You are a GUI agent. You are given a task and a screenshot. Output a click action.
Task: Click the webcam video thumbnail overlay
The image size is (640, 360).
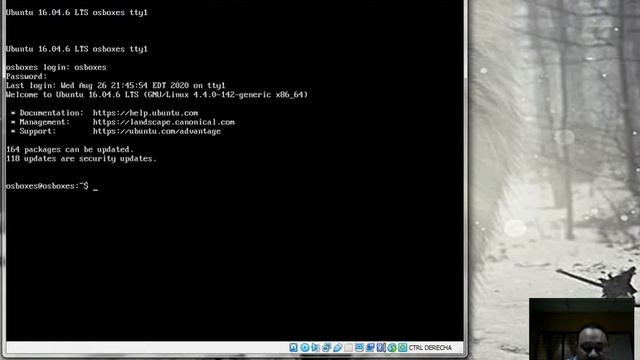tap(581, 329)
